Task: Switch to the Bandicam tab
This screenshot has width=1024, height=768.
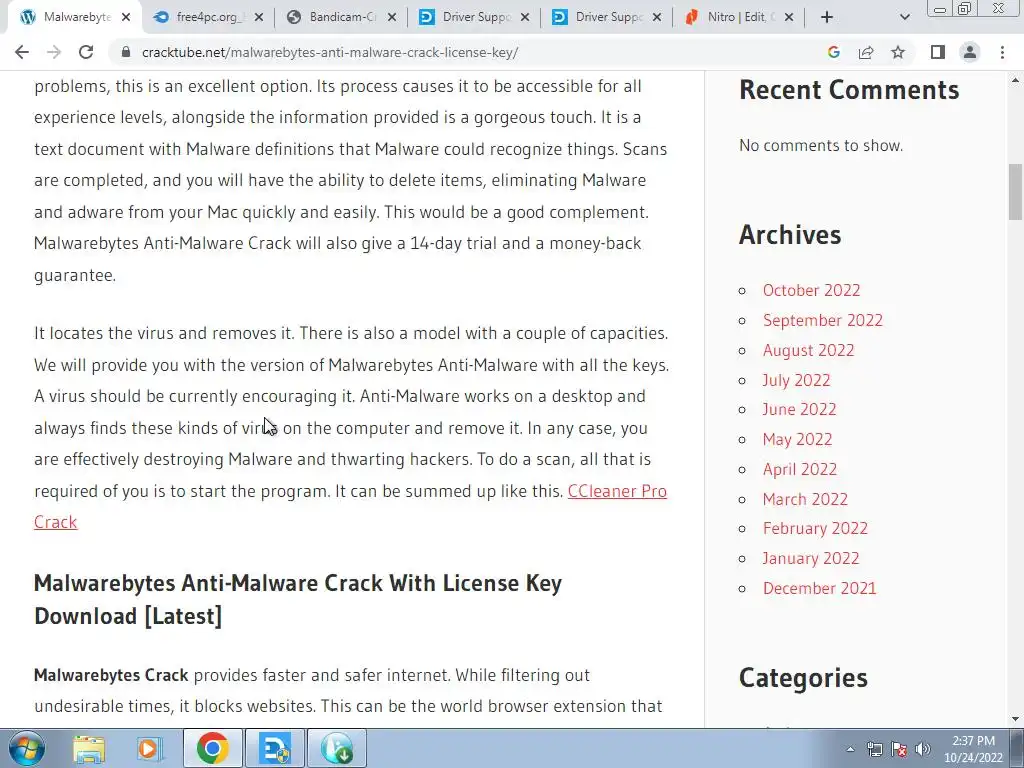Action: [342, 18]
